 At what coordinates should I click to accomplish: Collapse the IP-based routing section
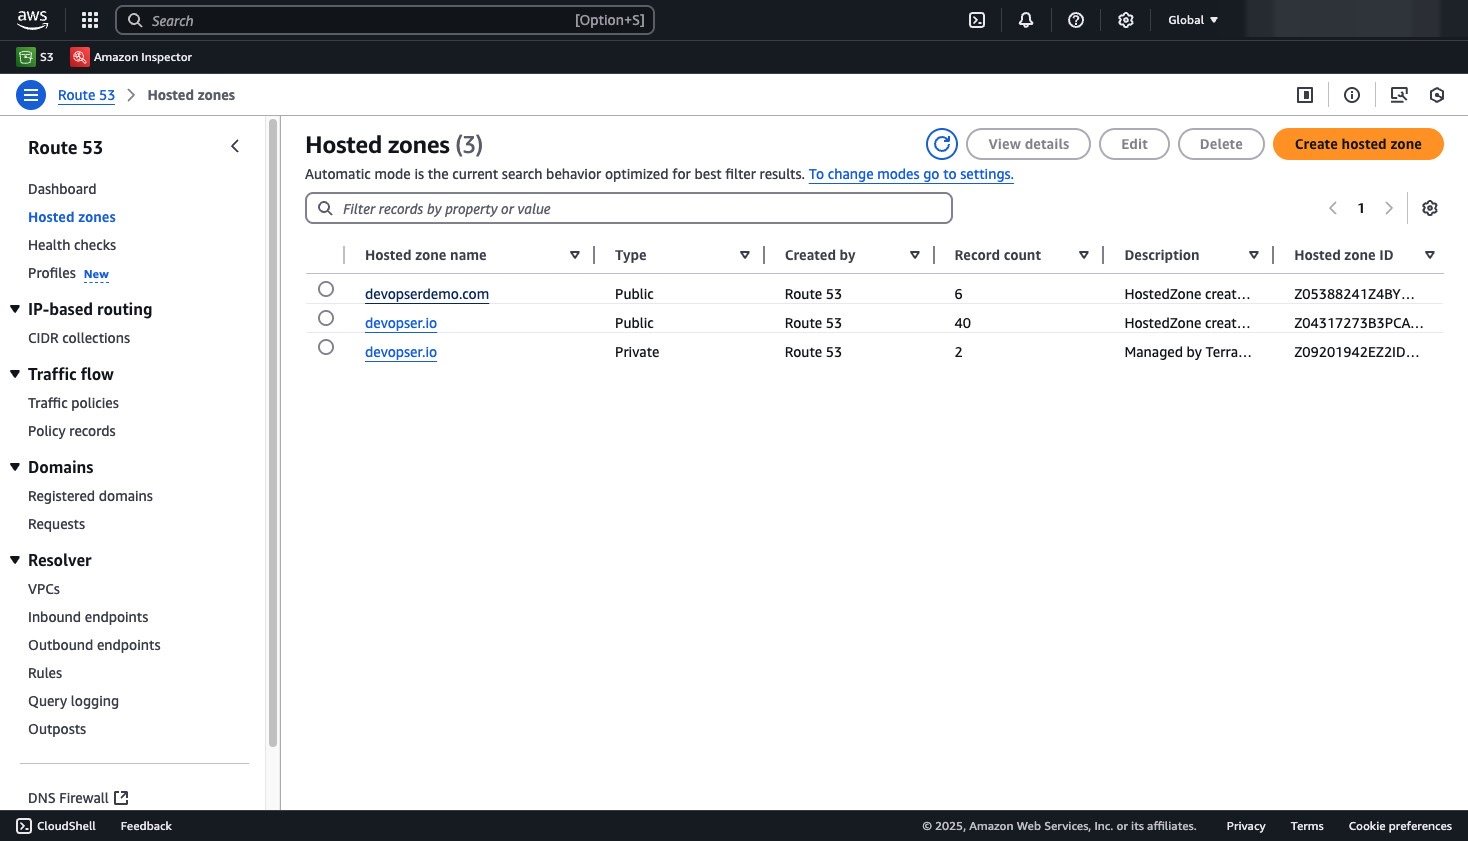point(15,309)
